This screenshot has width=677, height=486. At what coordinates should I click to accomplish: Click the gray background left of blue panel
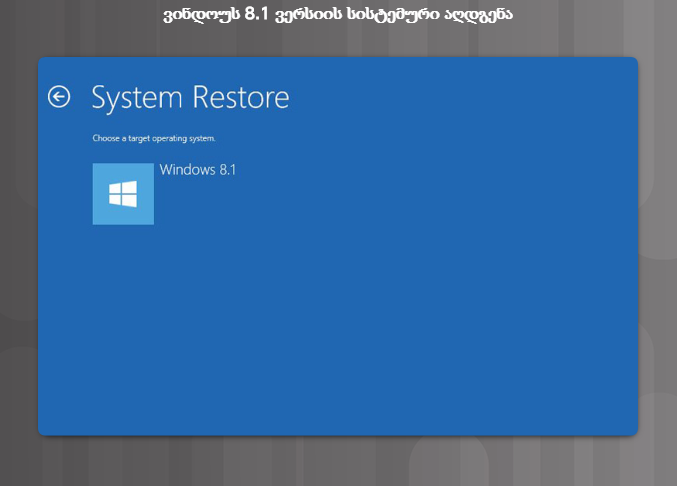pyautogui.click(x=18, y=250)
